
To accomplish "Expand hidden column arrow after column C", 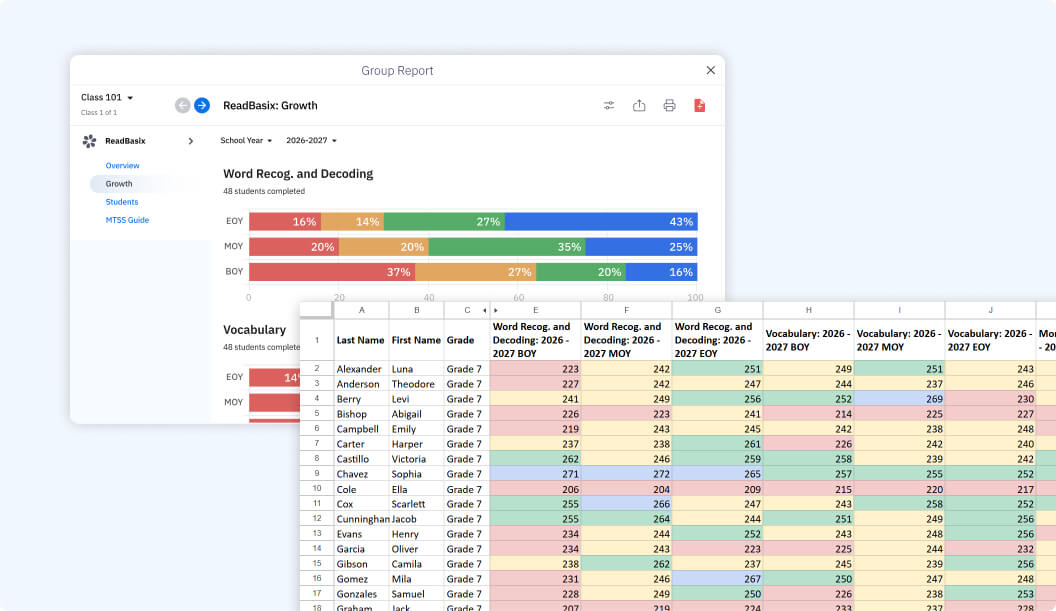I will pos(484,311).
